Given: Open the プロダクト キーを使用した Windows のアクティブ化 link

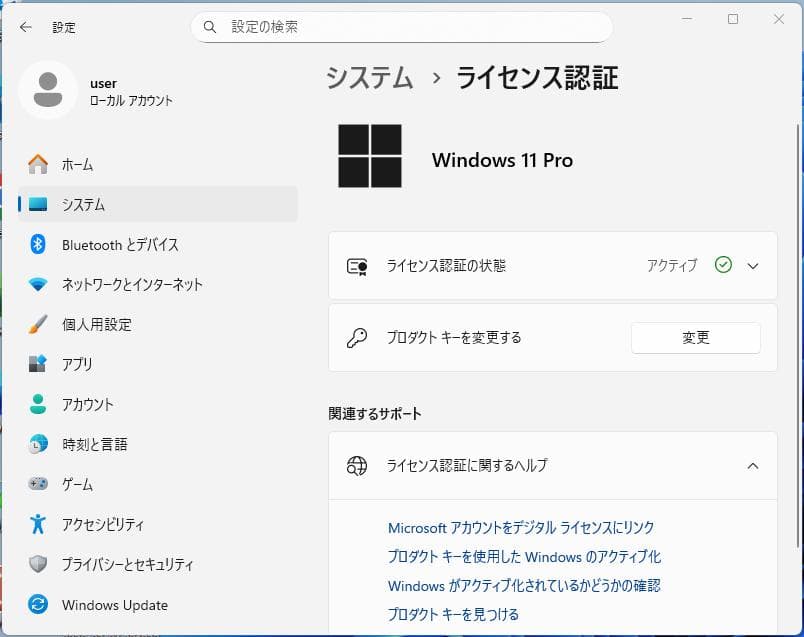Looking at the screenshot, I should [524, 557].
